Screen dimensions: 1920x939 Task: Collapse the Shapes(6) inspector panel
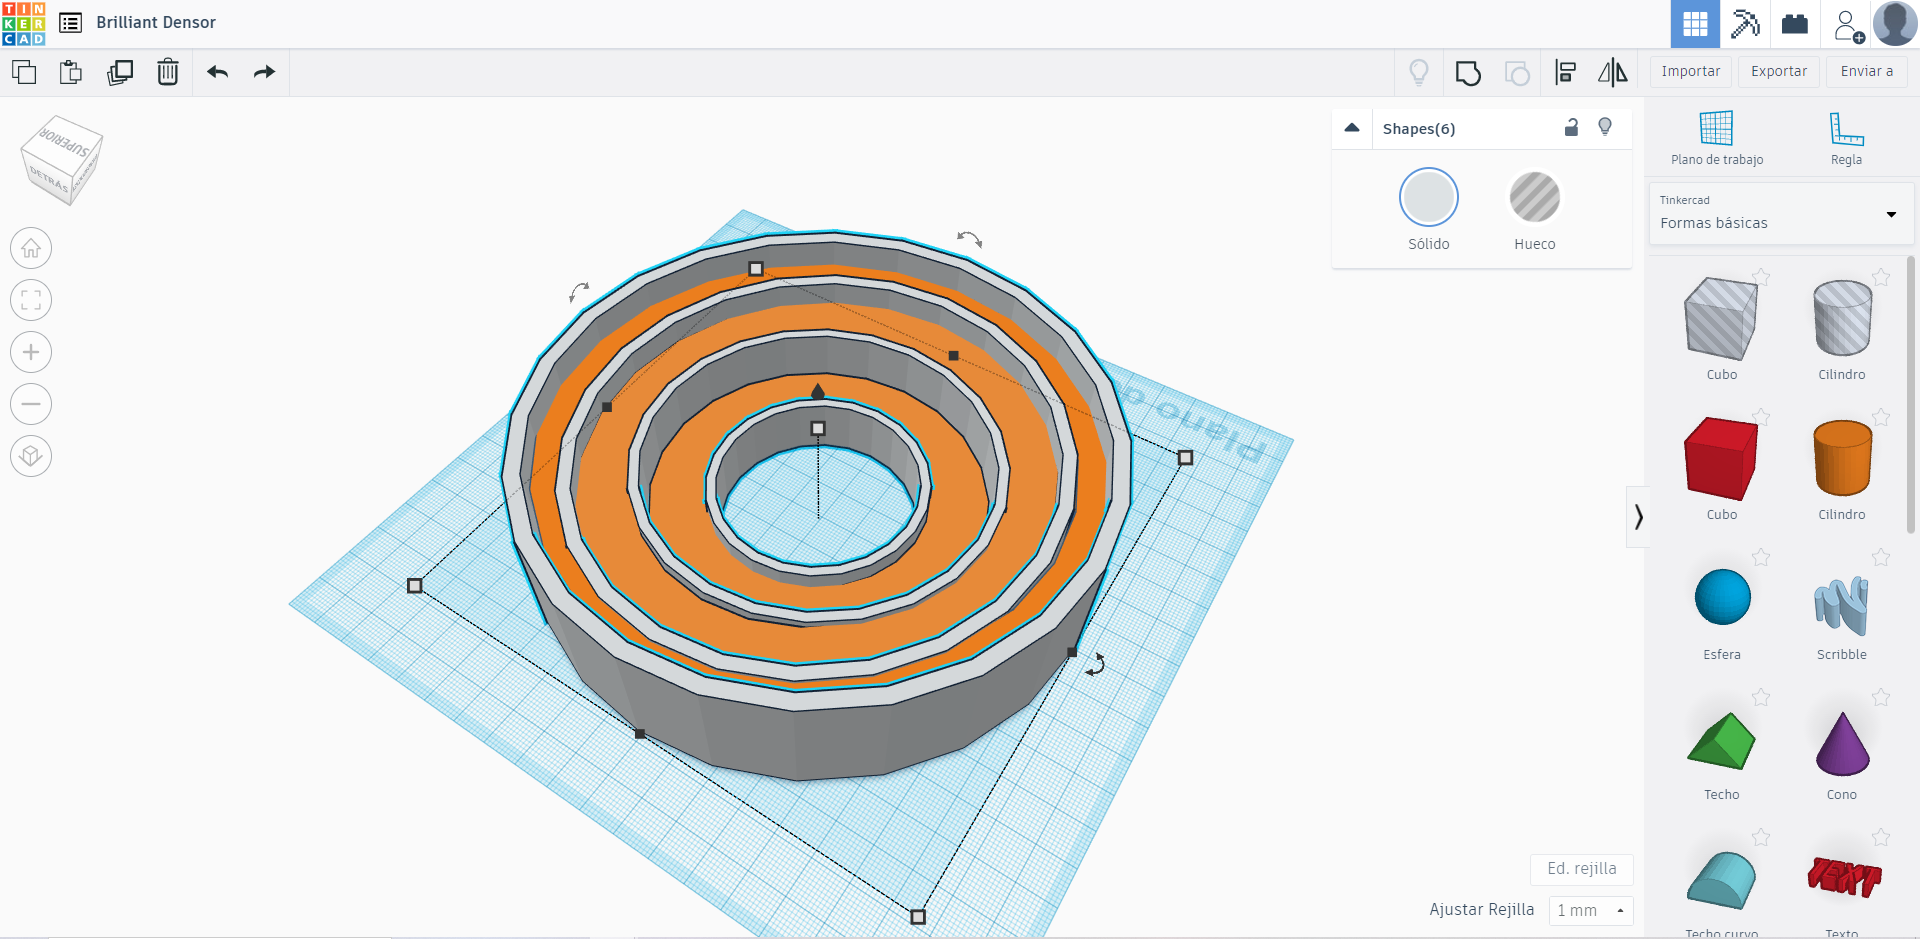click(1352, 128)
